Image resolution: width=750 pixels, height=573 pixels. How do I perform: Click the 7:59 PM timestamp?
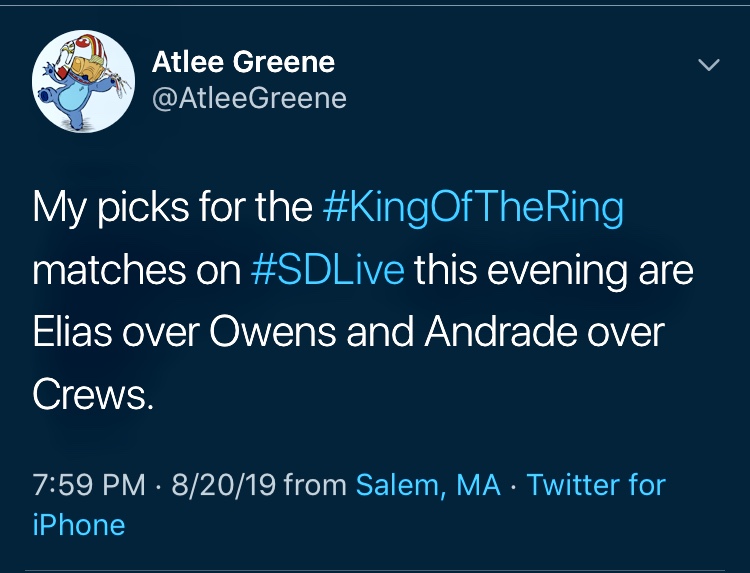pos(89,485)
